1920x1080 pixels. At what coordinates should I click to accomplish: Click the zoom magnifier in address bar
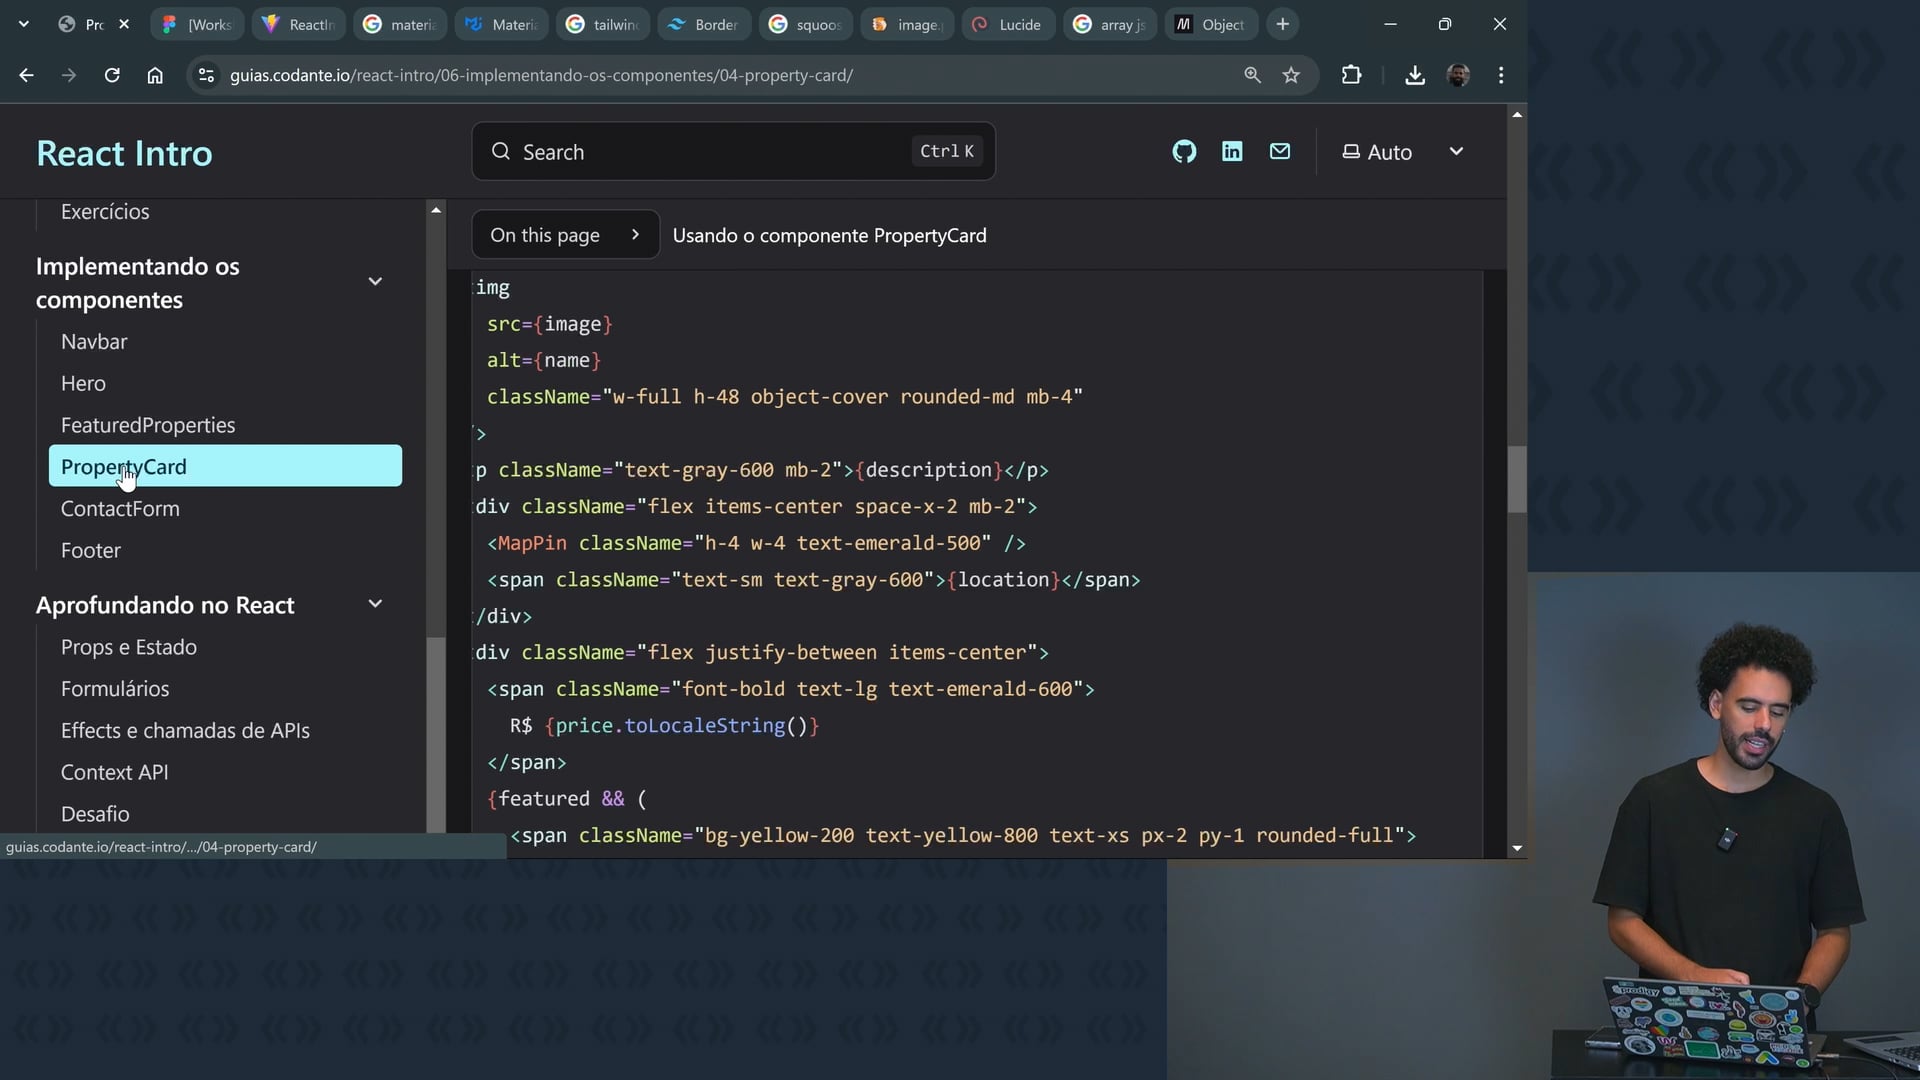1252,75
